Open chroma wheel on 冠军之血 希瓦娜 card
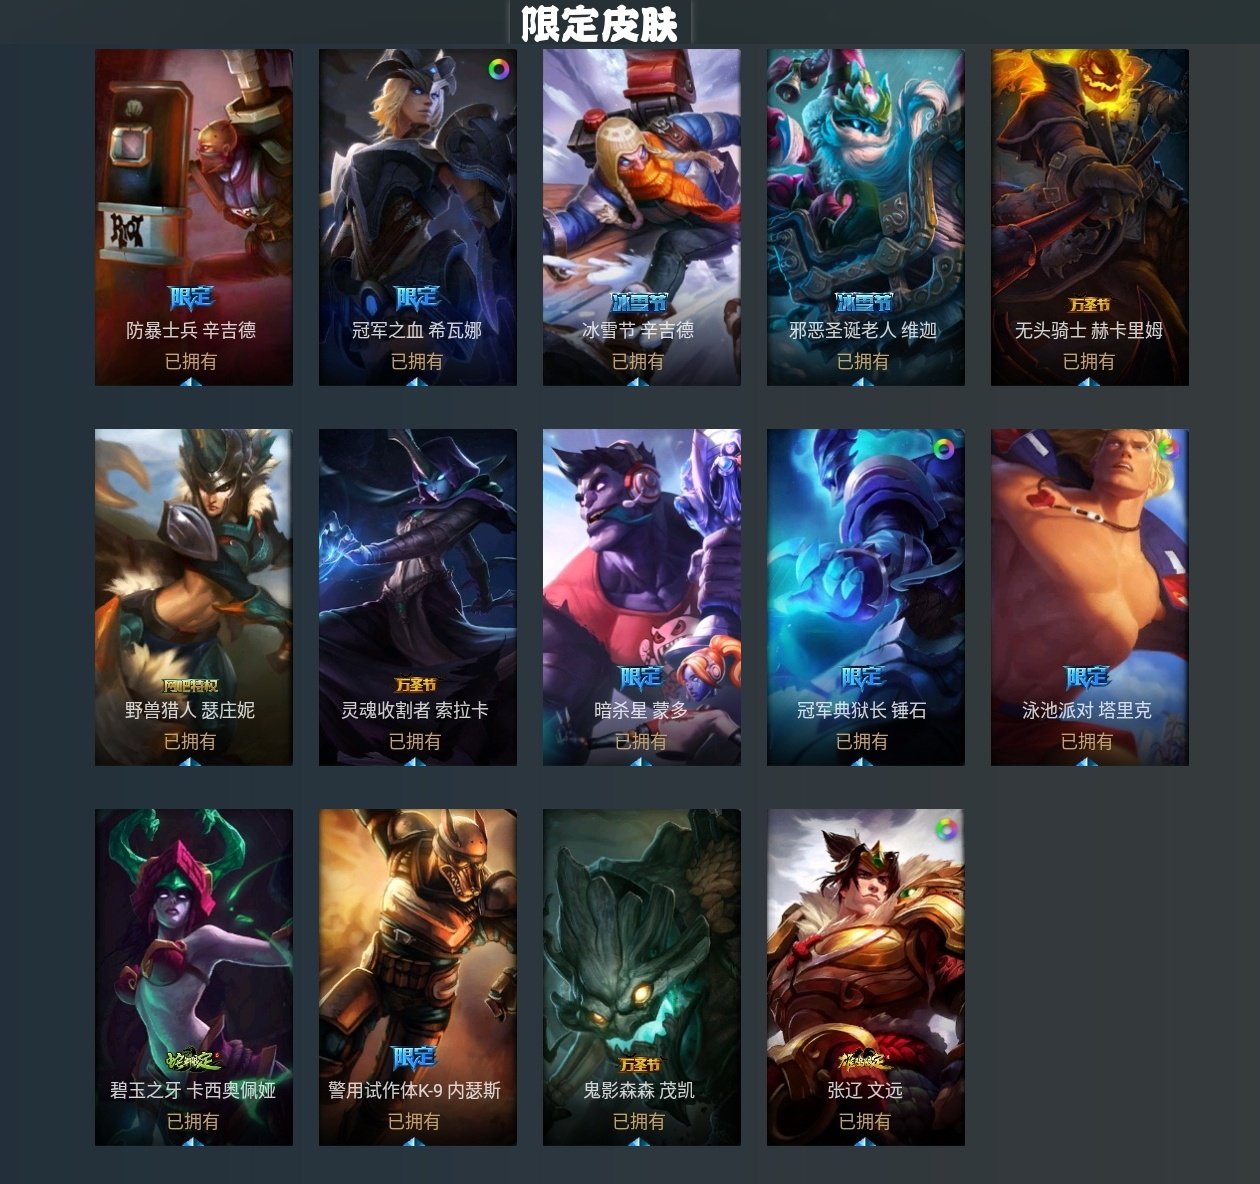The image size is (1260, 1184). point(498,69)
